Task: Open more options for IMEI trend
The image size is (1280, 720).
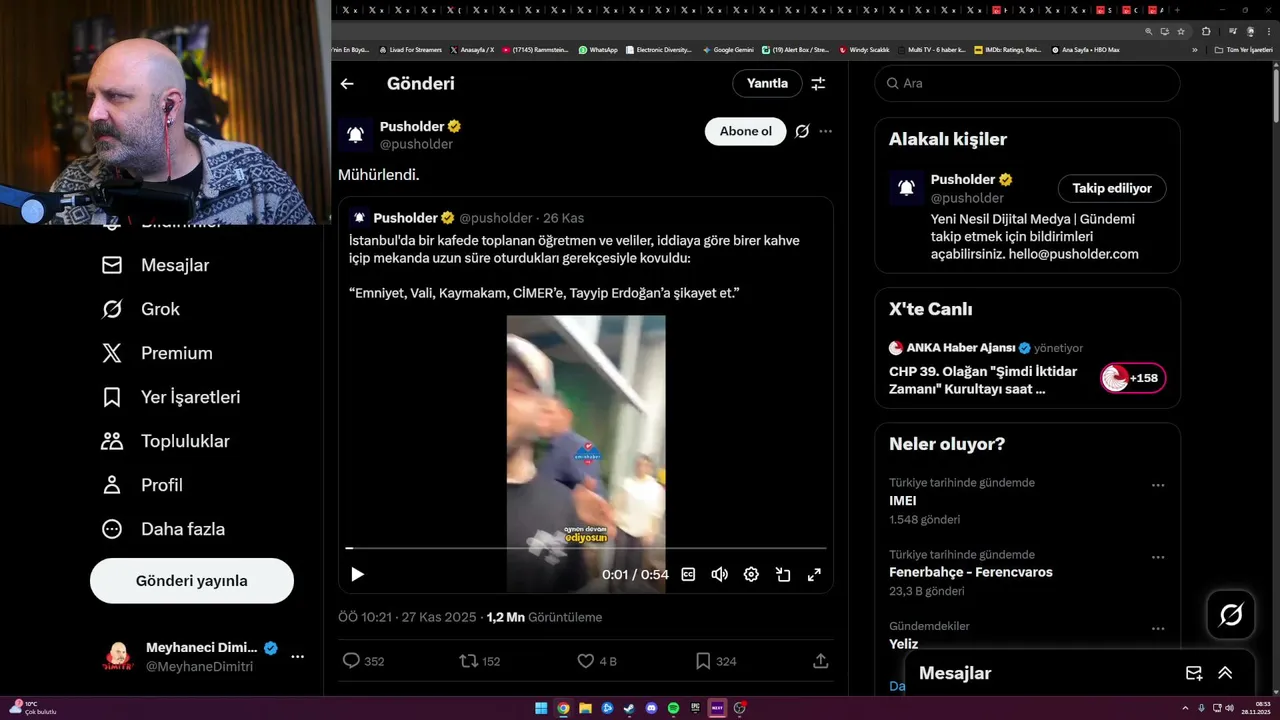Action: [x=1158, y=485]
